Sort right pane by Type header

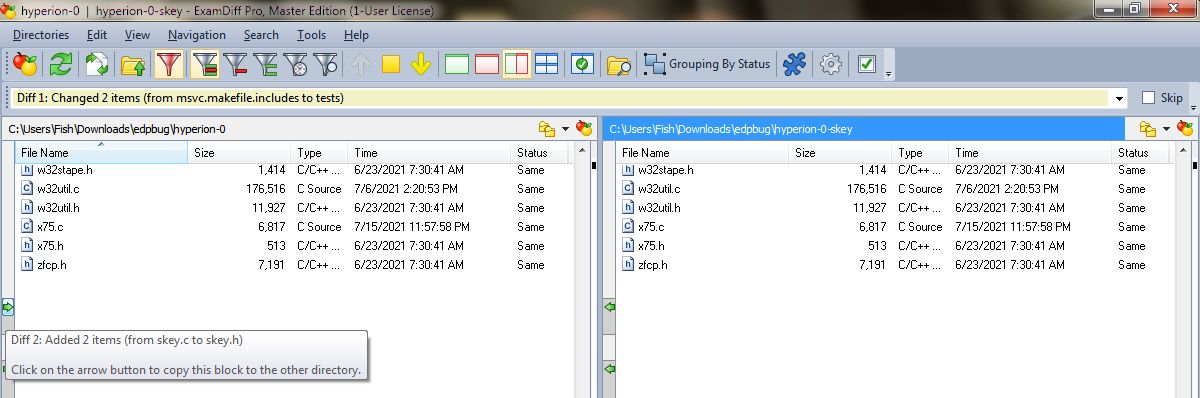click(920, 153)
